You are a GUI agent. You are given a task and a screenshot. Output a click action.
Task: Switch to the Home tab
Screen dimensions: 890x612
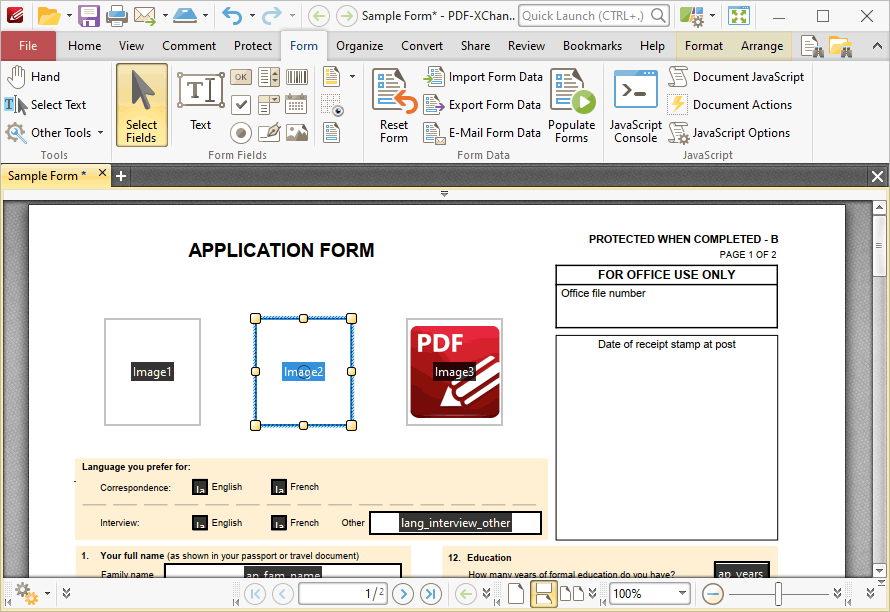[x=85, y=46]
